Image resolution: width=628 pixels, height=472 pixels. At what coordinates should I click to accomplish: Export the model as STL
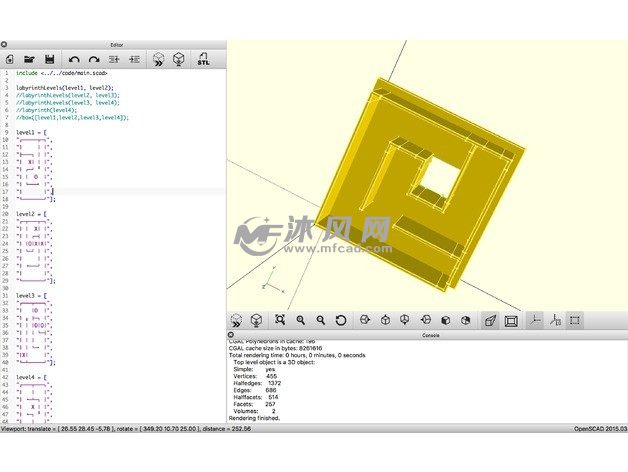tap(204, 59)
